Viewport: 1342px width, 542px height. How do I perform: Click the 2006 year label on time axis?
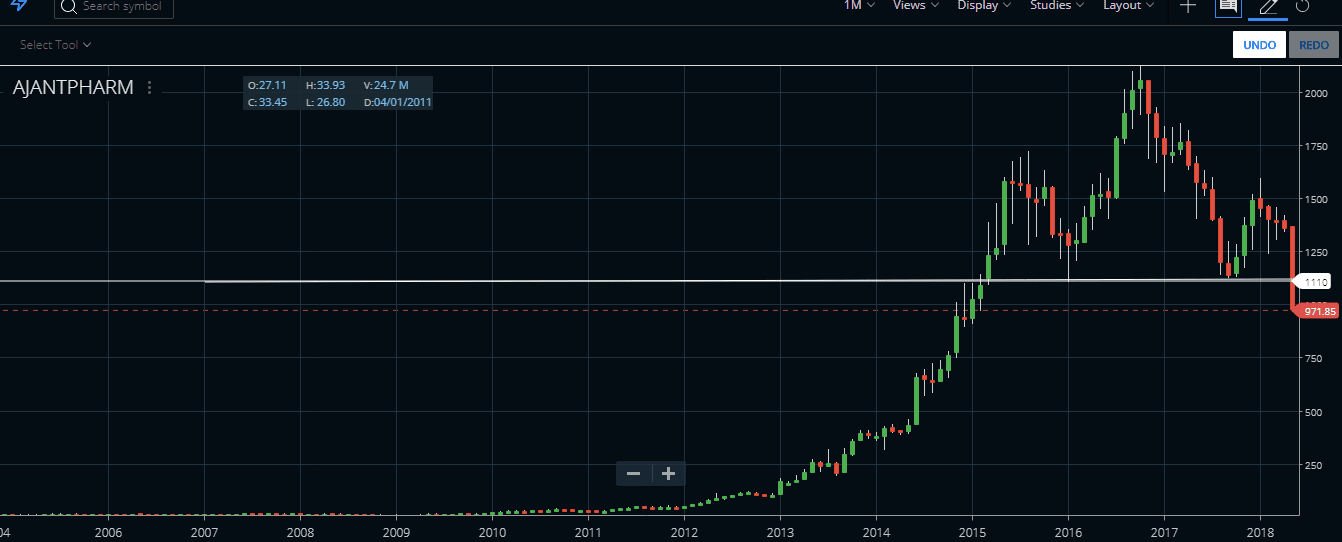tap(108, 531)
